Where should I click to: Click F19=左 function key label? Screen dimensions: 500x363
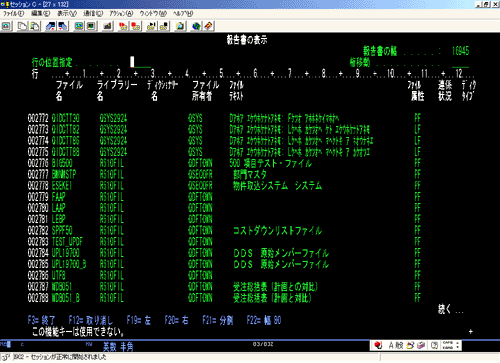click(139, 320)
